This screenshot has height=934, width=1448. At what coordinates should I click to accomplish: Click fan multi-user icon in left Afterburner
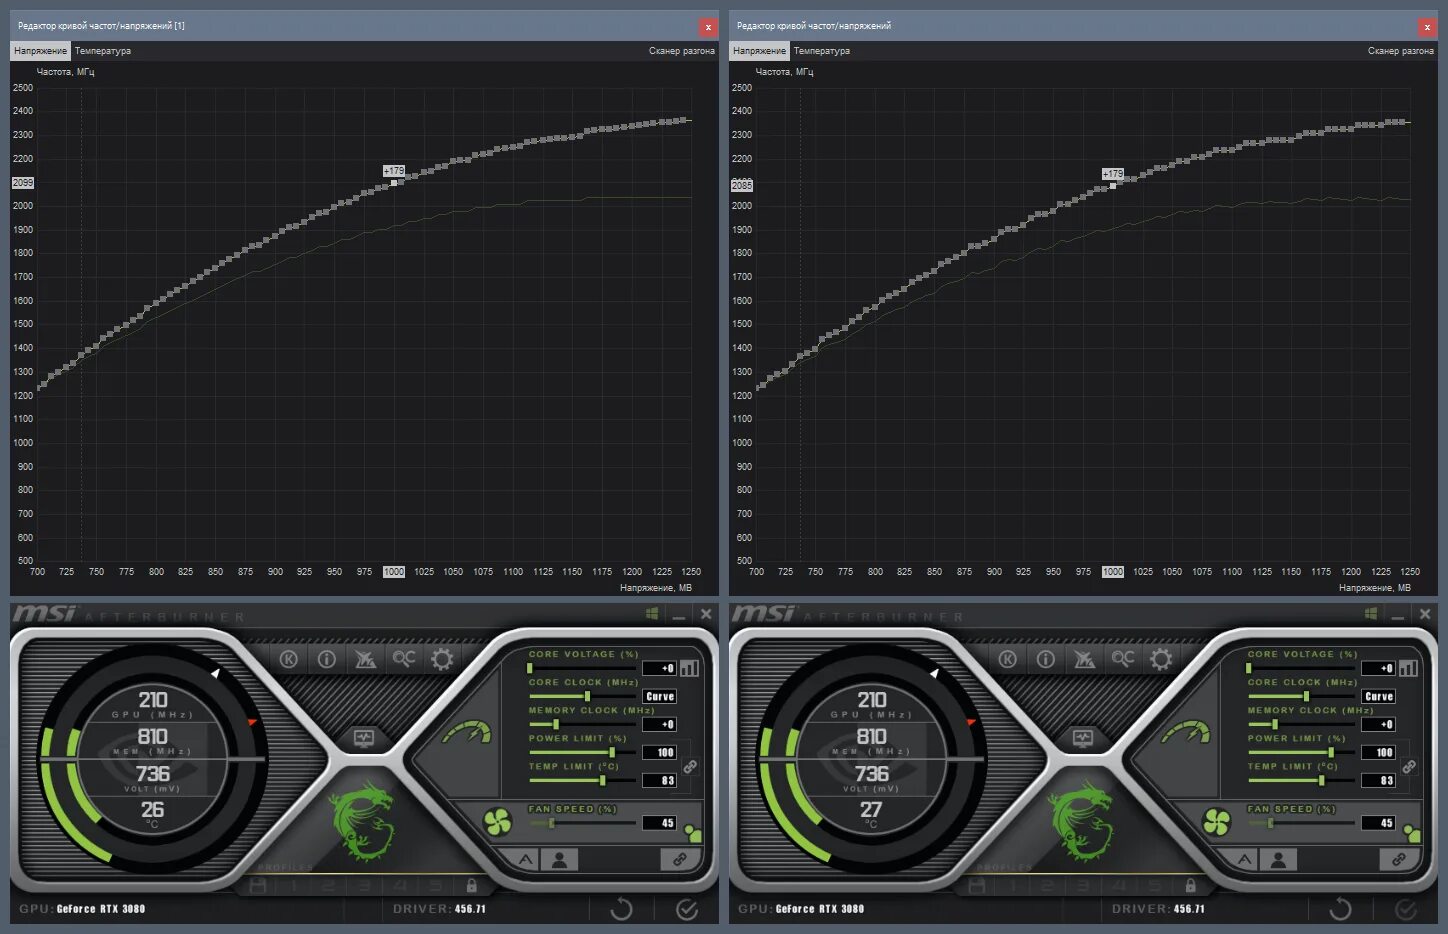tap(694, 833)
